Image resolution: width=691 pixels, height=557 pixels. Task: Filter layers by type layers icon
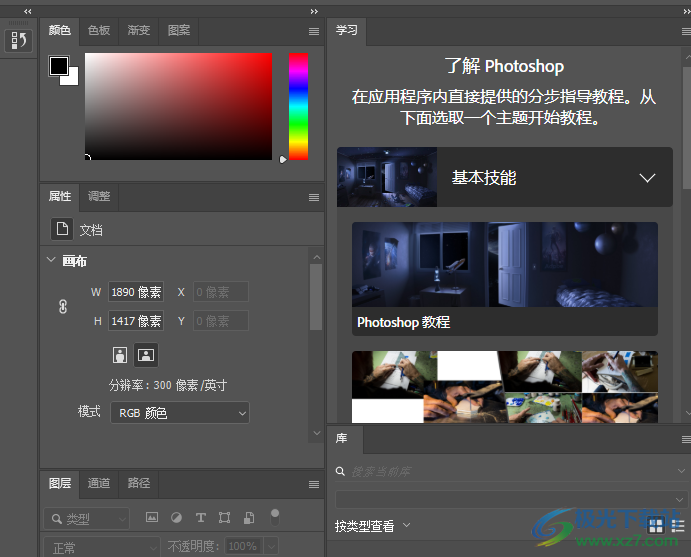pos(201,517)
